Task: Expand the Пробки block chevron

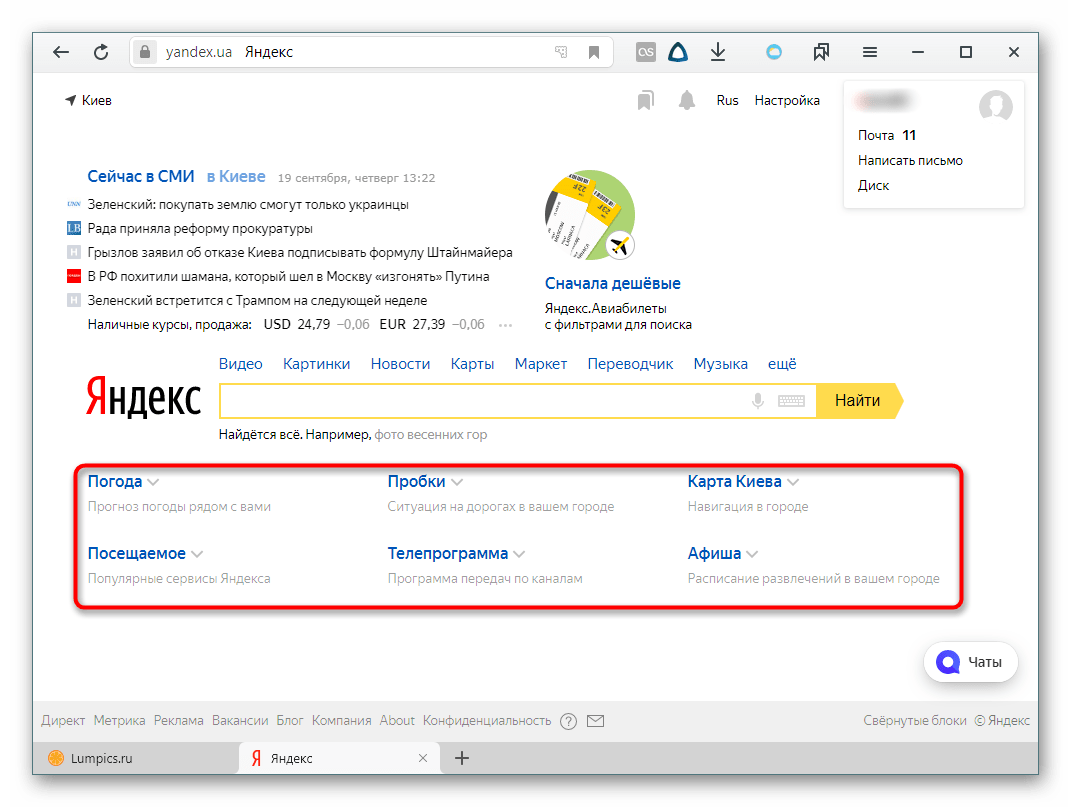Action: click(456, 482)
